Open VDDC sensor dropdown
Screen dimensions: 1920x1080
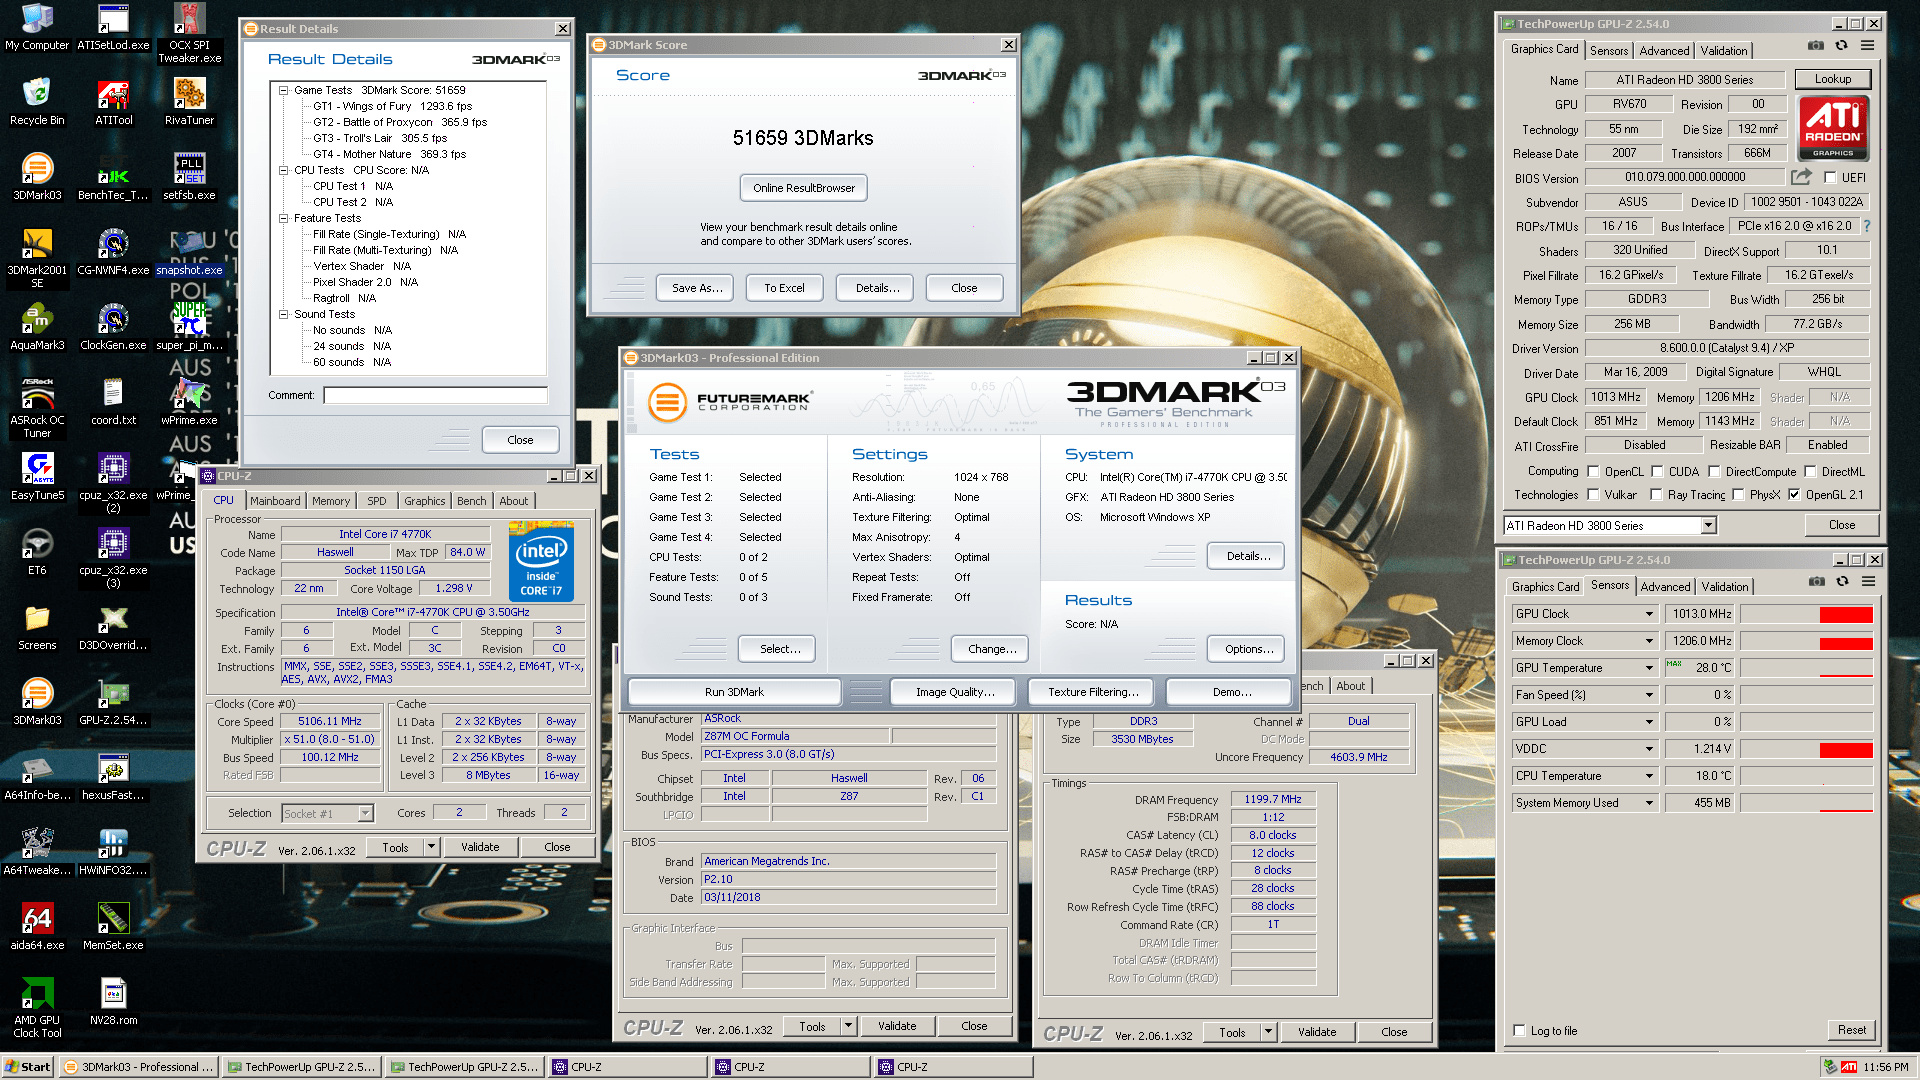1649,749
